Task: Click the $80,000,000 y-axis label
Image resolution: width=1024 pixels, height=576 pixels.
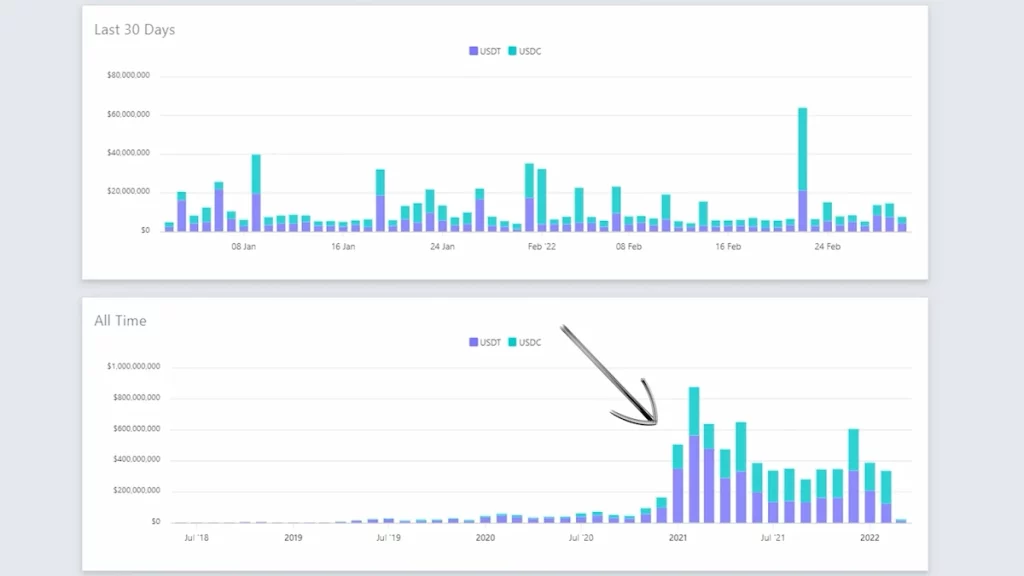Action: pos(128,75)
